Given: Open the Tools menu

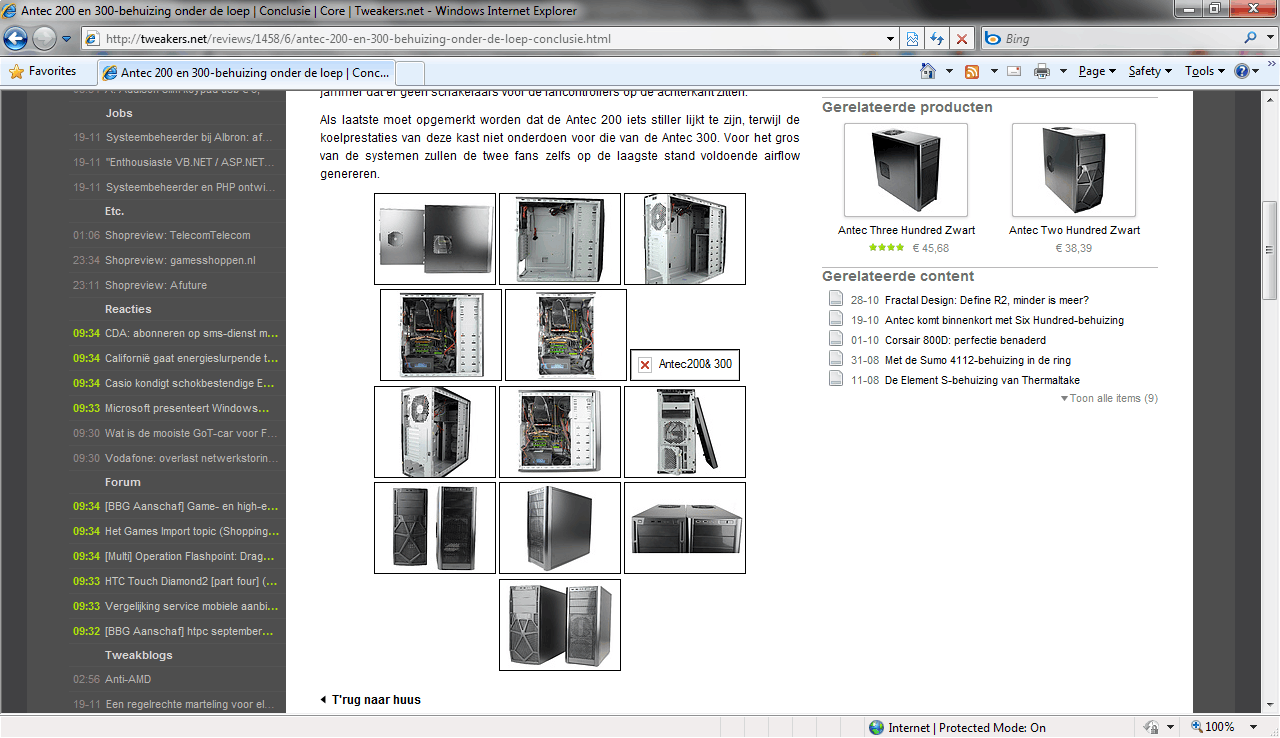Looking at the screenshot, I should click(1205, 71).
